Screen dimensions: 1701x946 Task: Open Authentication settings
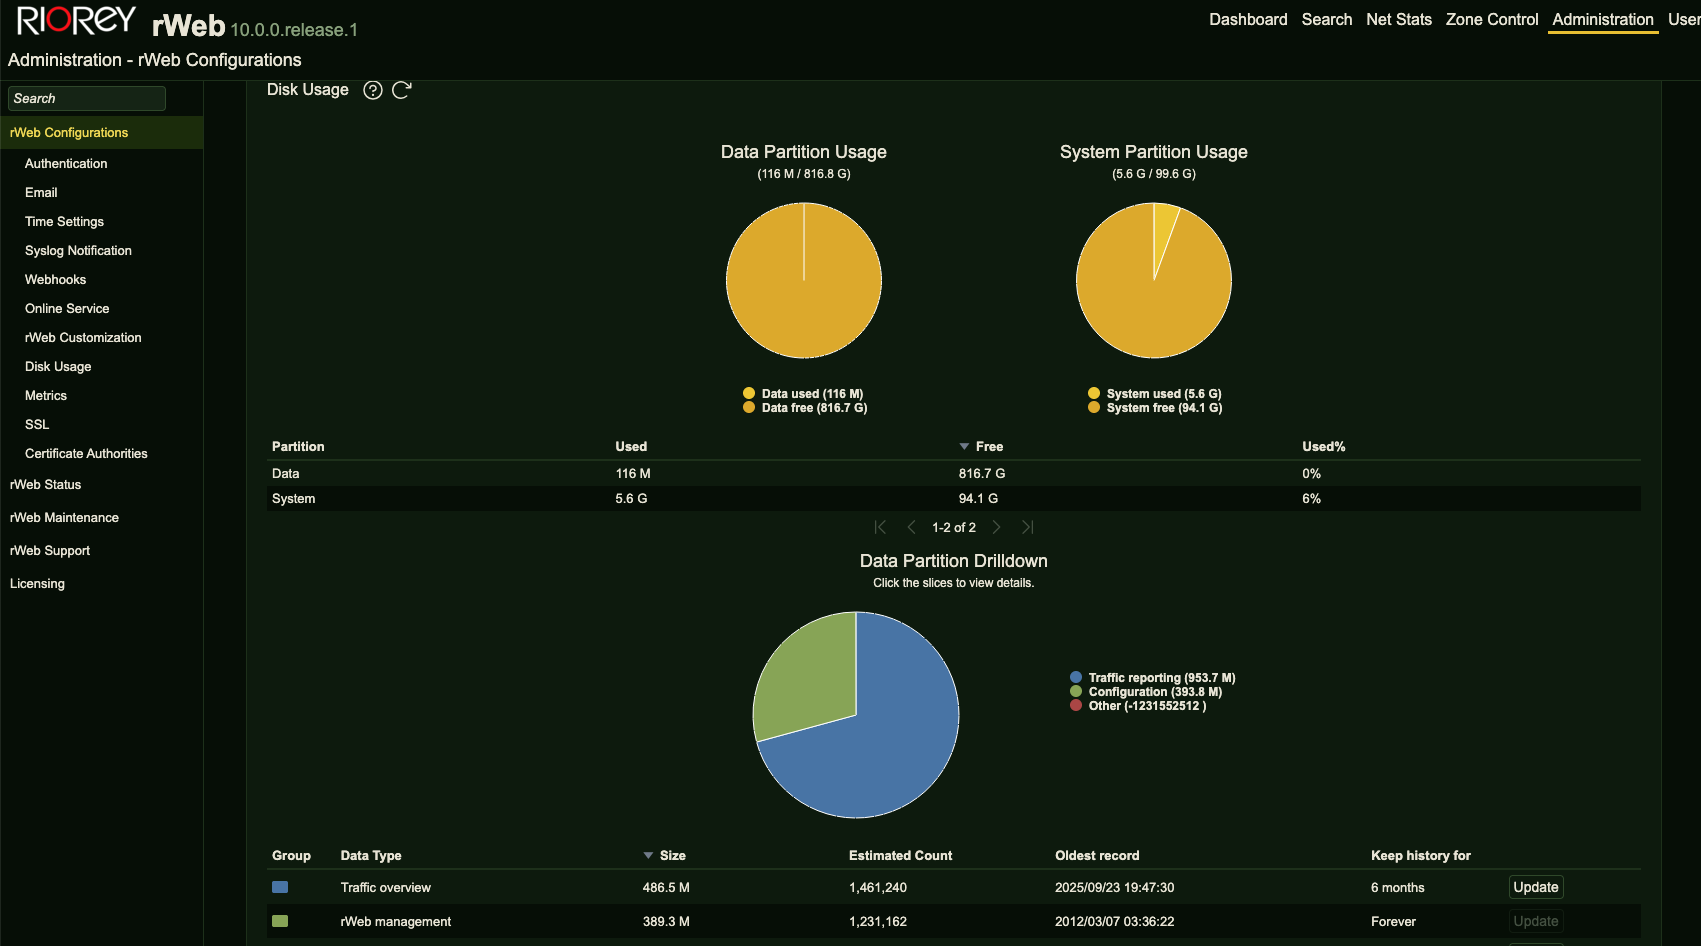[66, 163]
